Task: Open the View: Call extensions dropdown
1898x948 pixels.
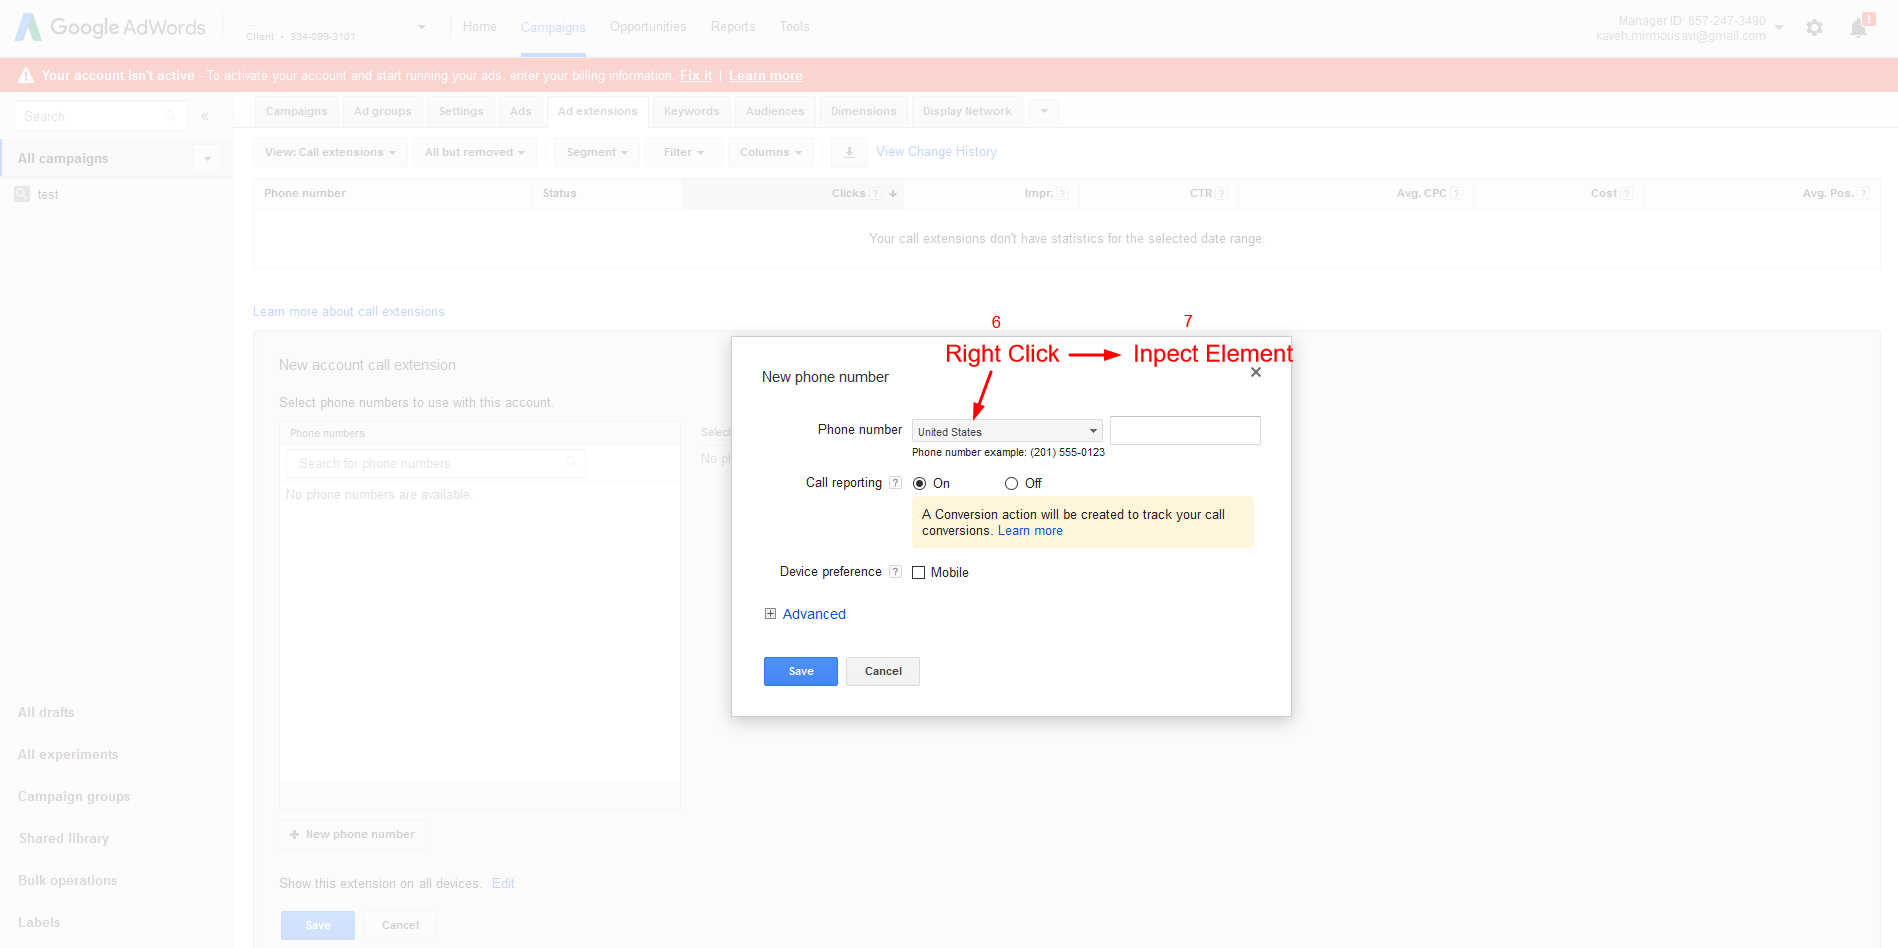Action: (x=330, y=152)
